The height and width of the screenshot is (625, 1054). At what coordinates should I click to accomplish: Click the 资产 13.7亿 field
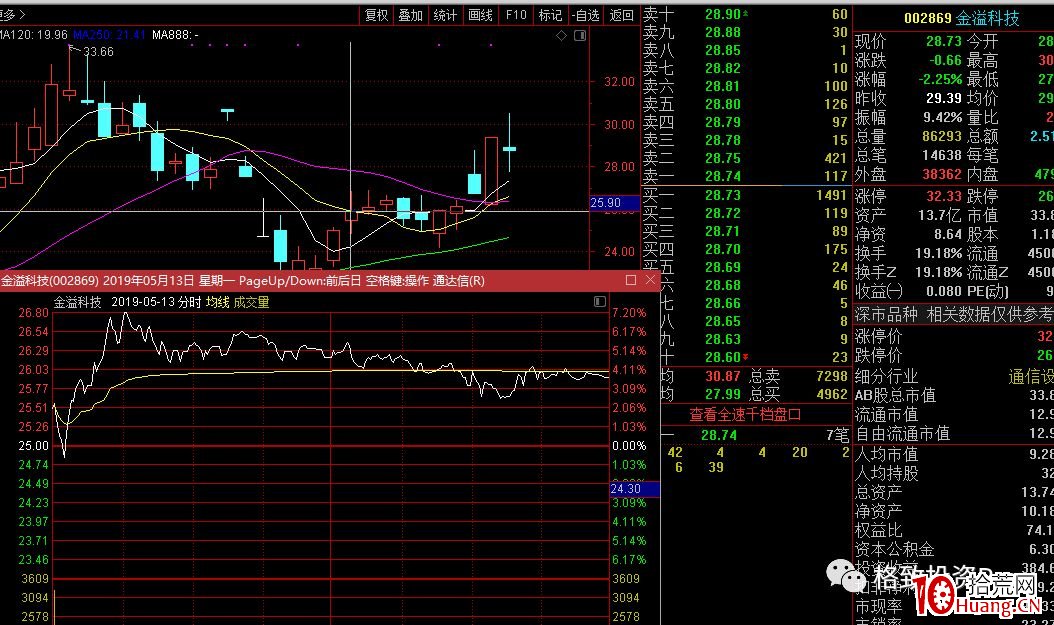[x=908, y=215]
